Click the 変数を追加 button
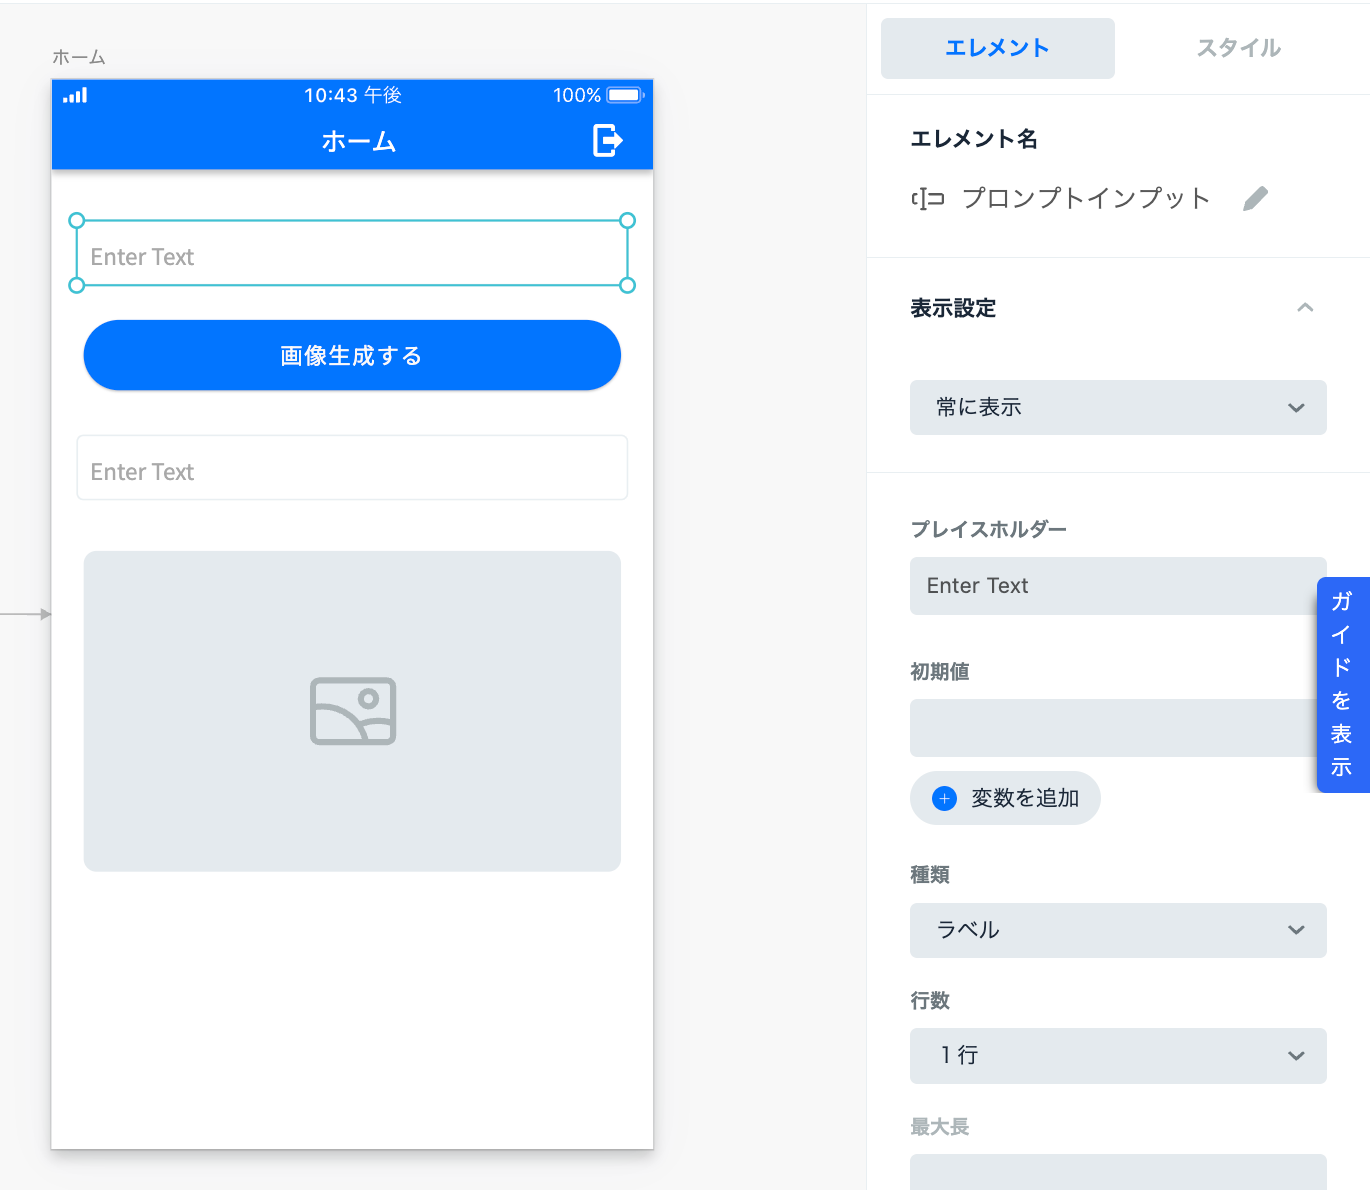This screenshot has height=1190, width=1370. point(1005,798)
